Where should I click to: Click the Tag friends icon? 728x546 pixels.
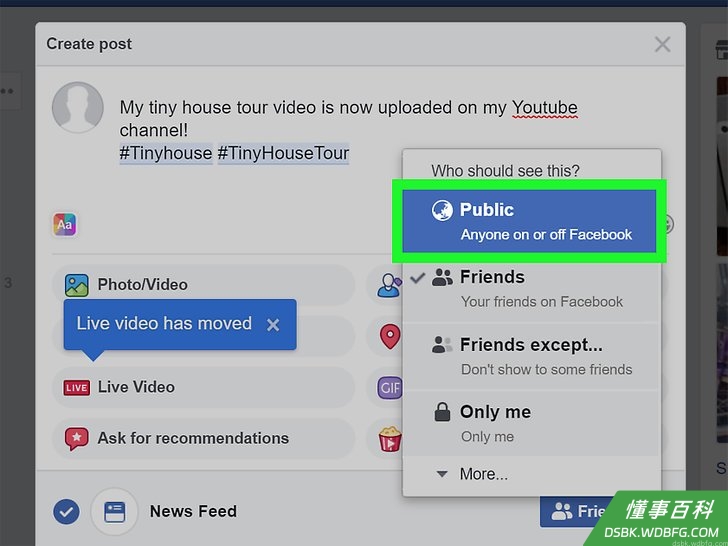click(x=389, y=285)
